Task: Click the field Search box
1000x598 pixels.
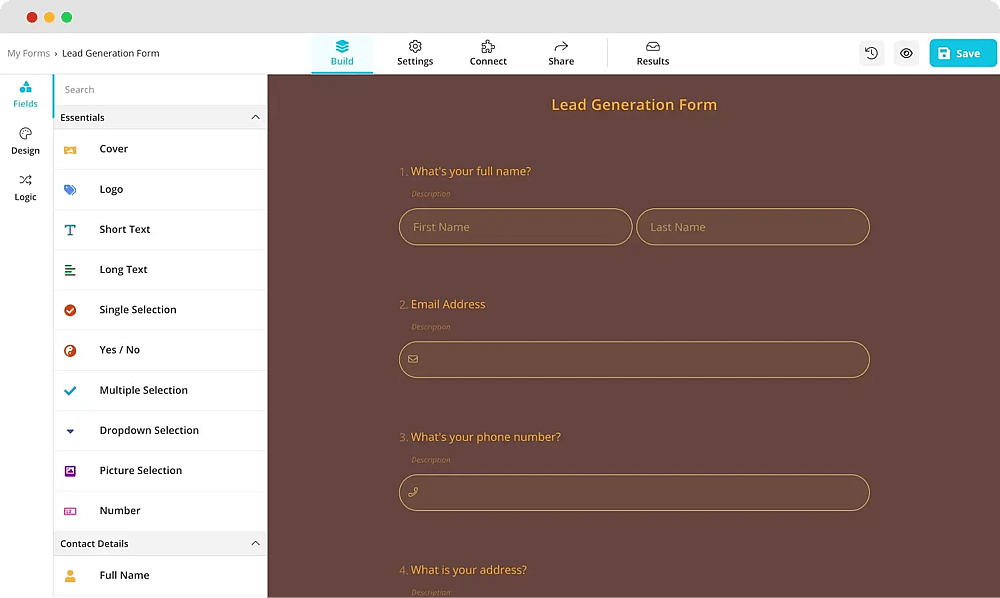Action: (160, 90)
